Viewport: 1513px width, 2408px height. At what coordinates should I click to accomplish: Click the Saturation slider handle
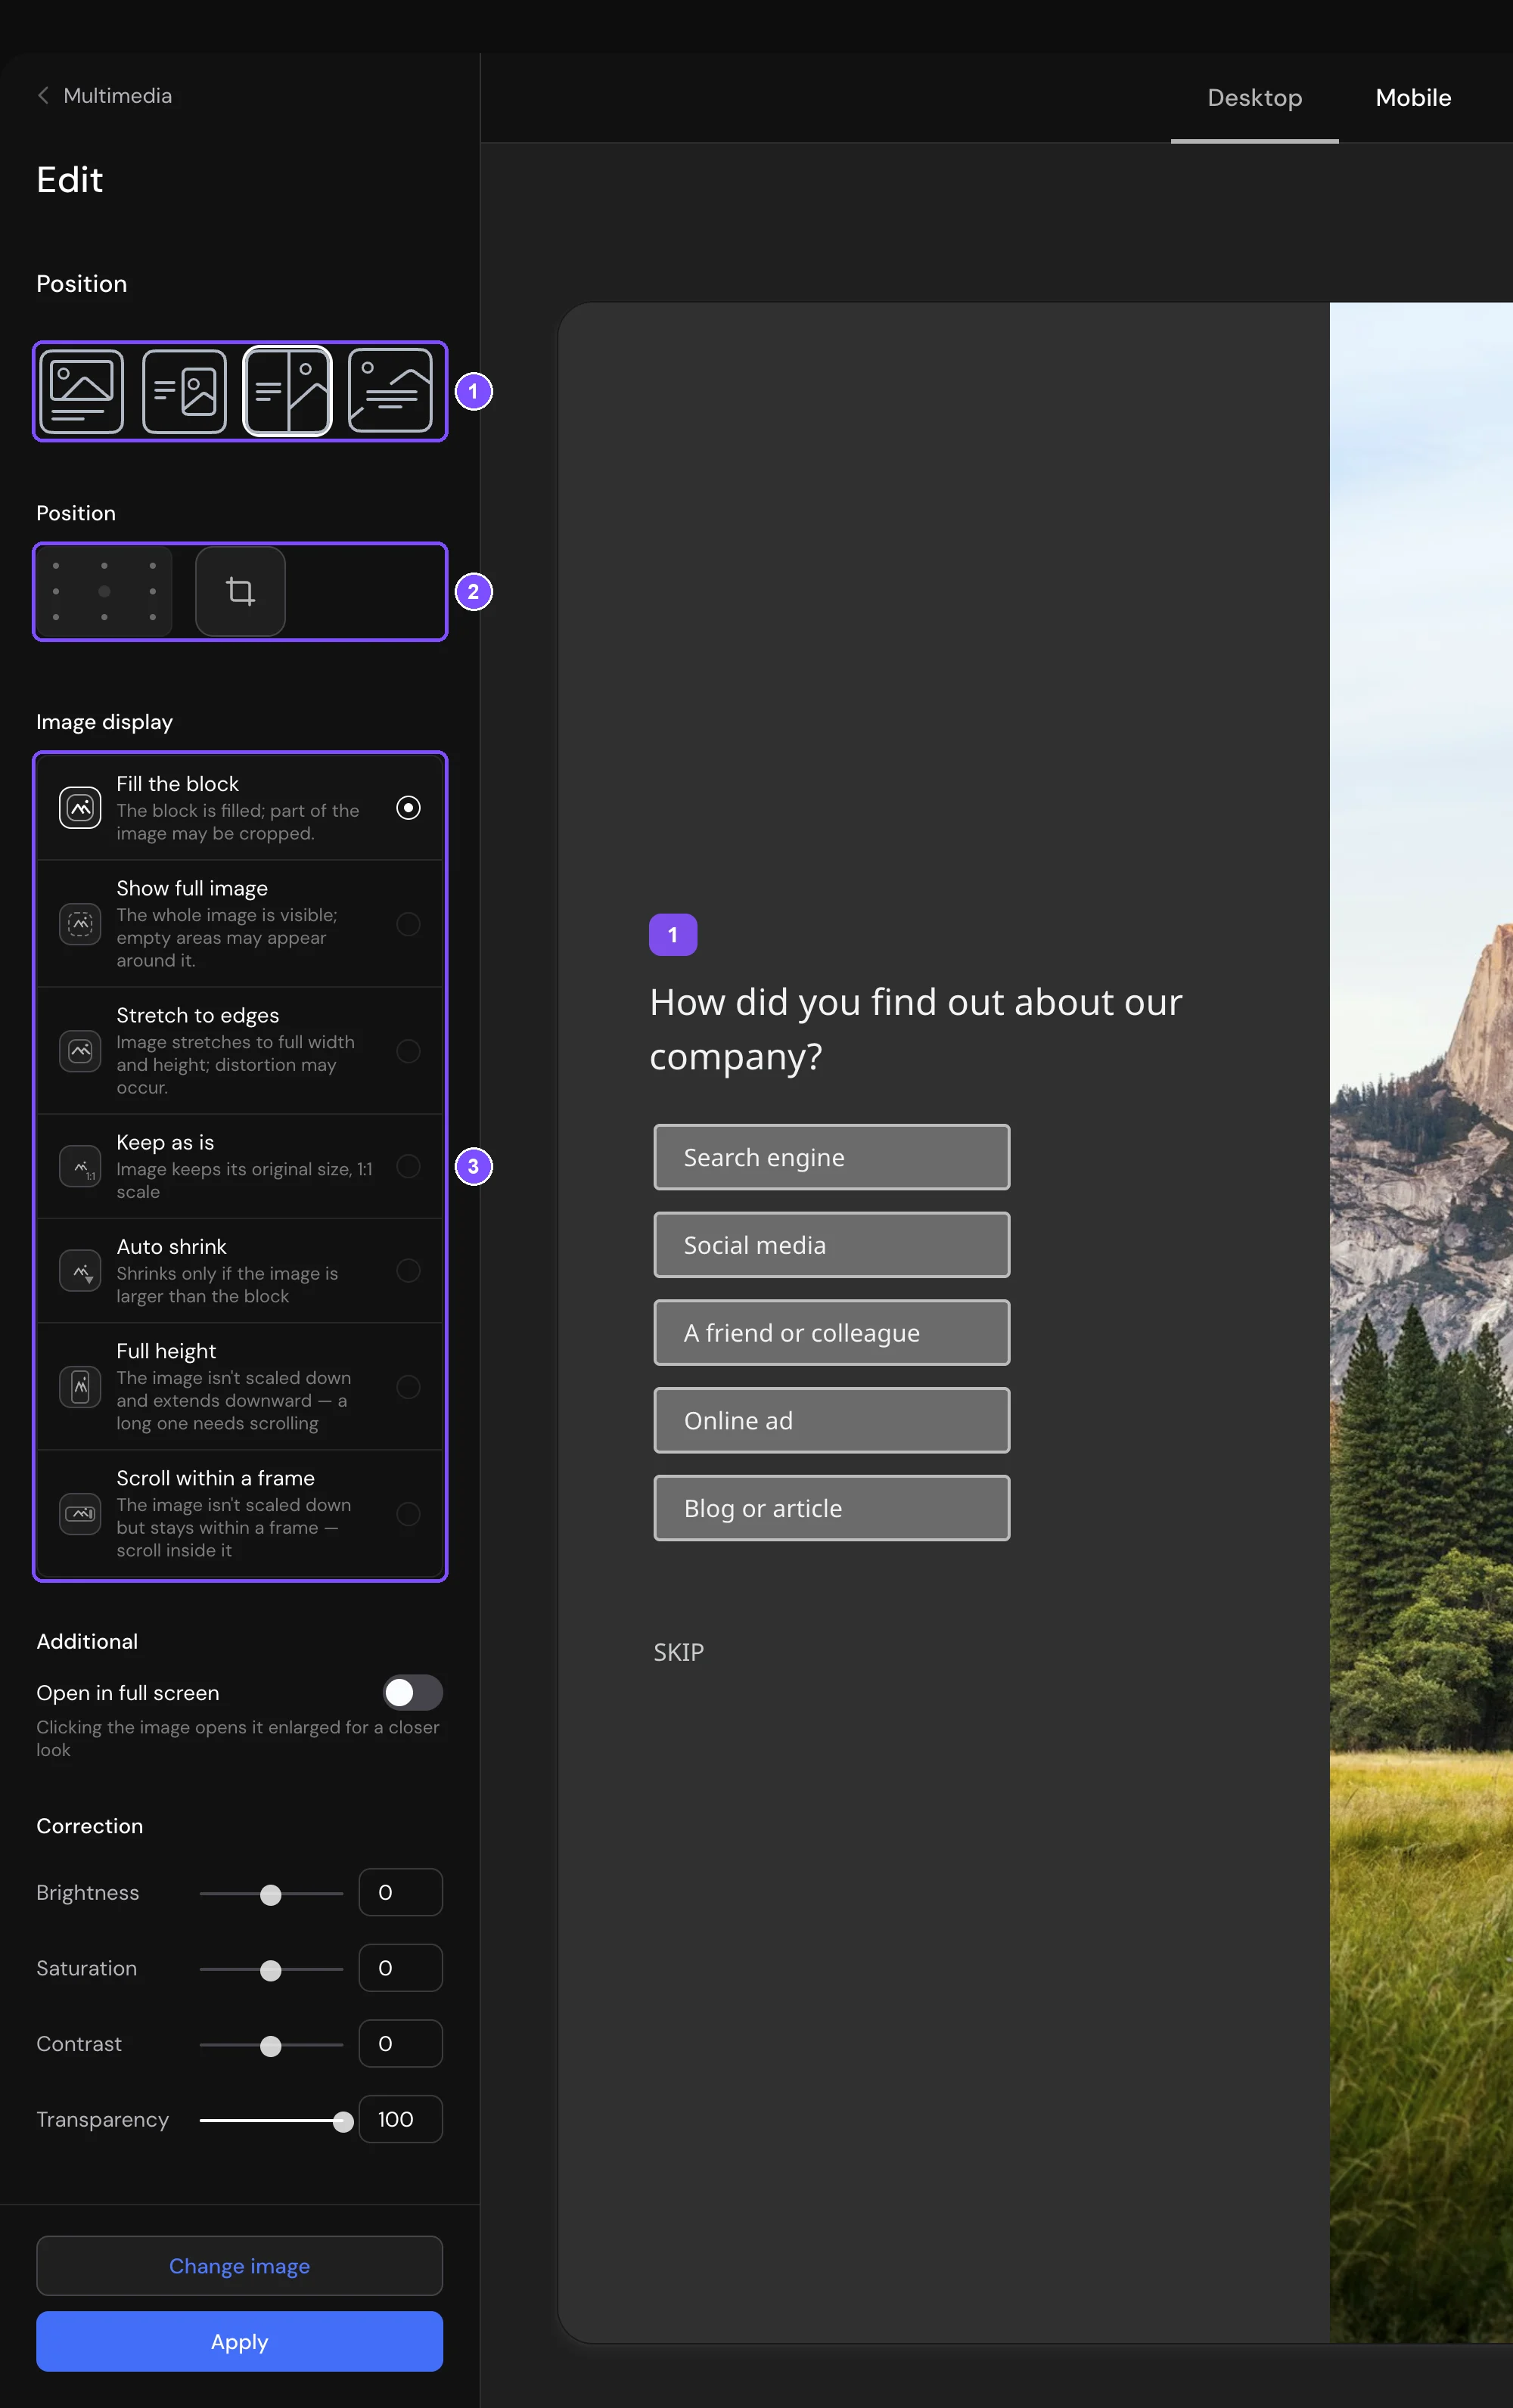(271, 1970)
